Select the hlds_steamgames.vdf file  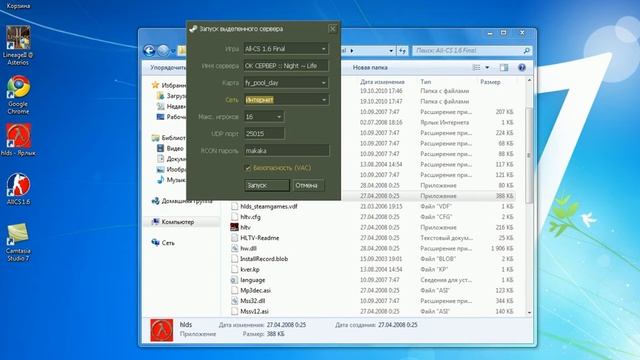click(x=269, y=207)
